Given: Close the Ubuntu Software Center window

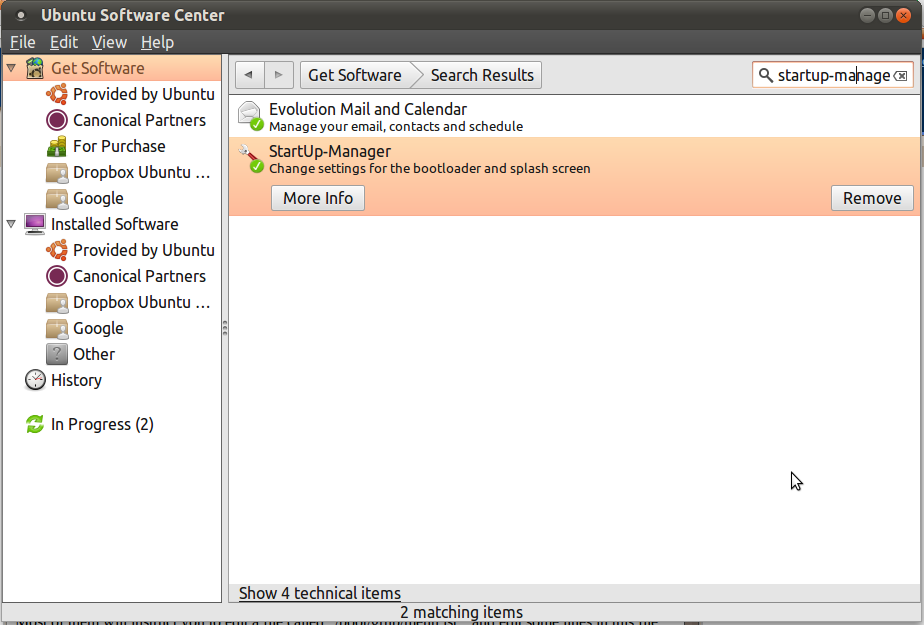Looking at the screenshot, I should tap(903, 15).
